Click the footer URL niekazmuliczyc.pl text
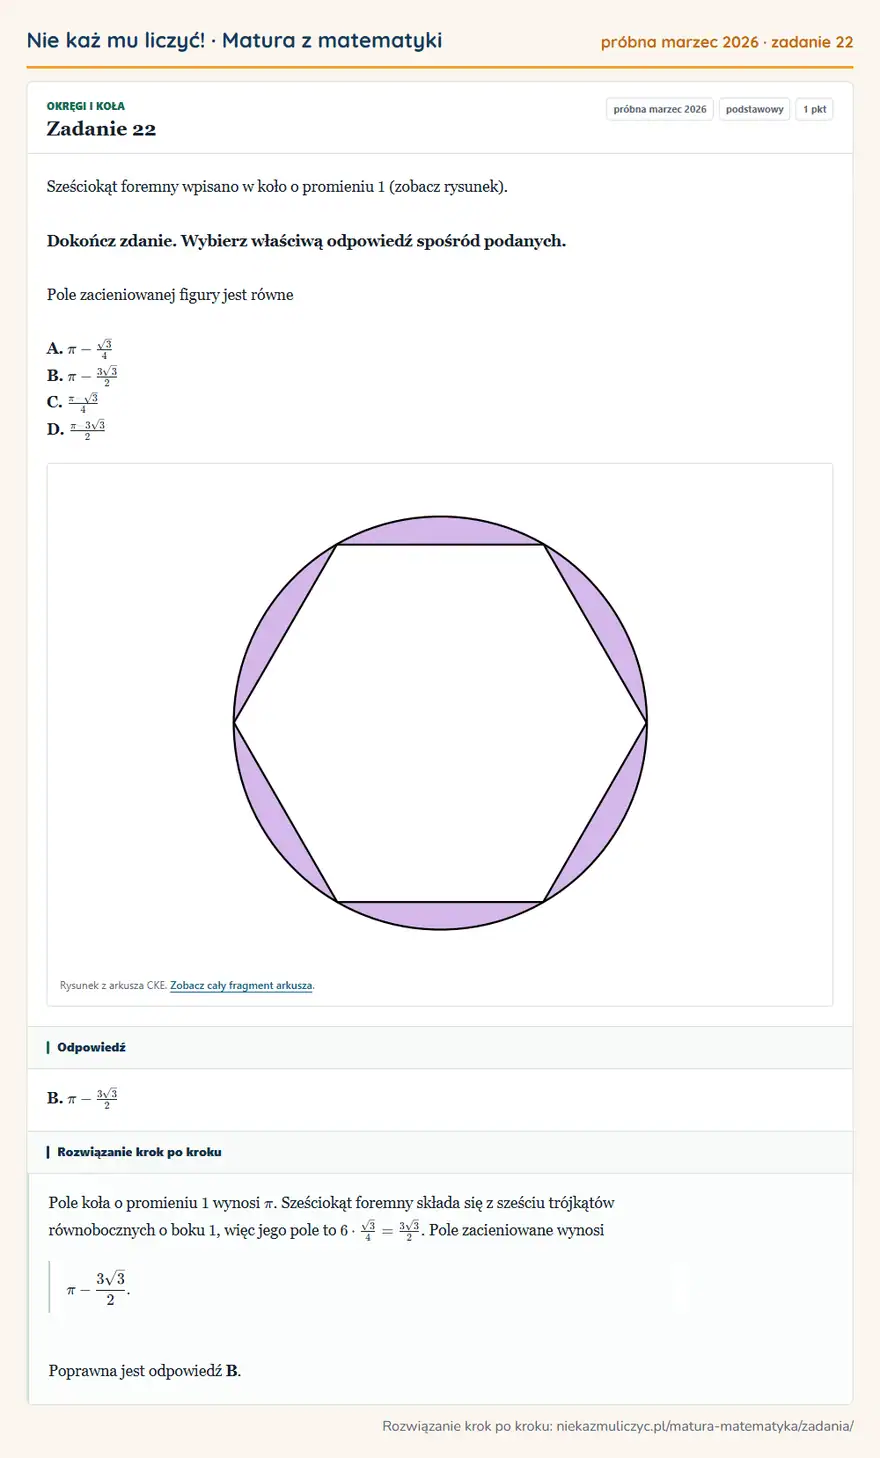 pyautogui.click(x=705, y=1426)
